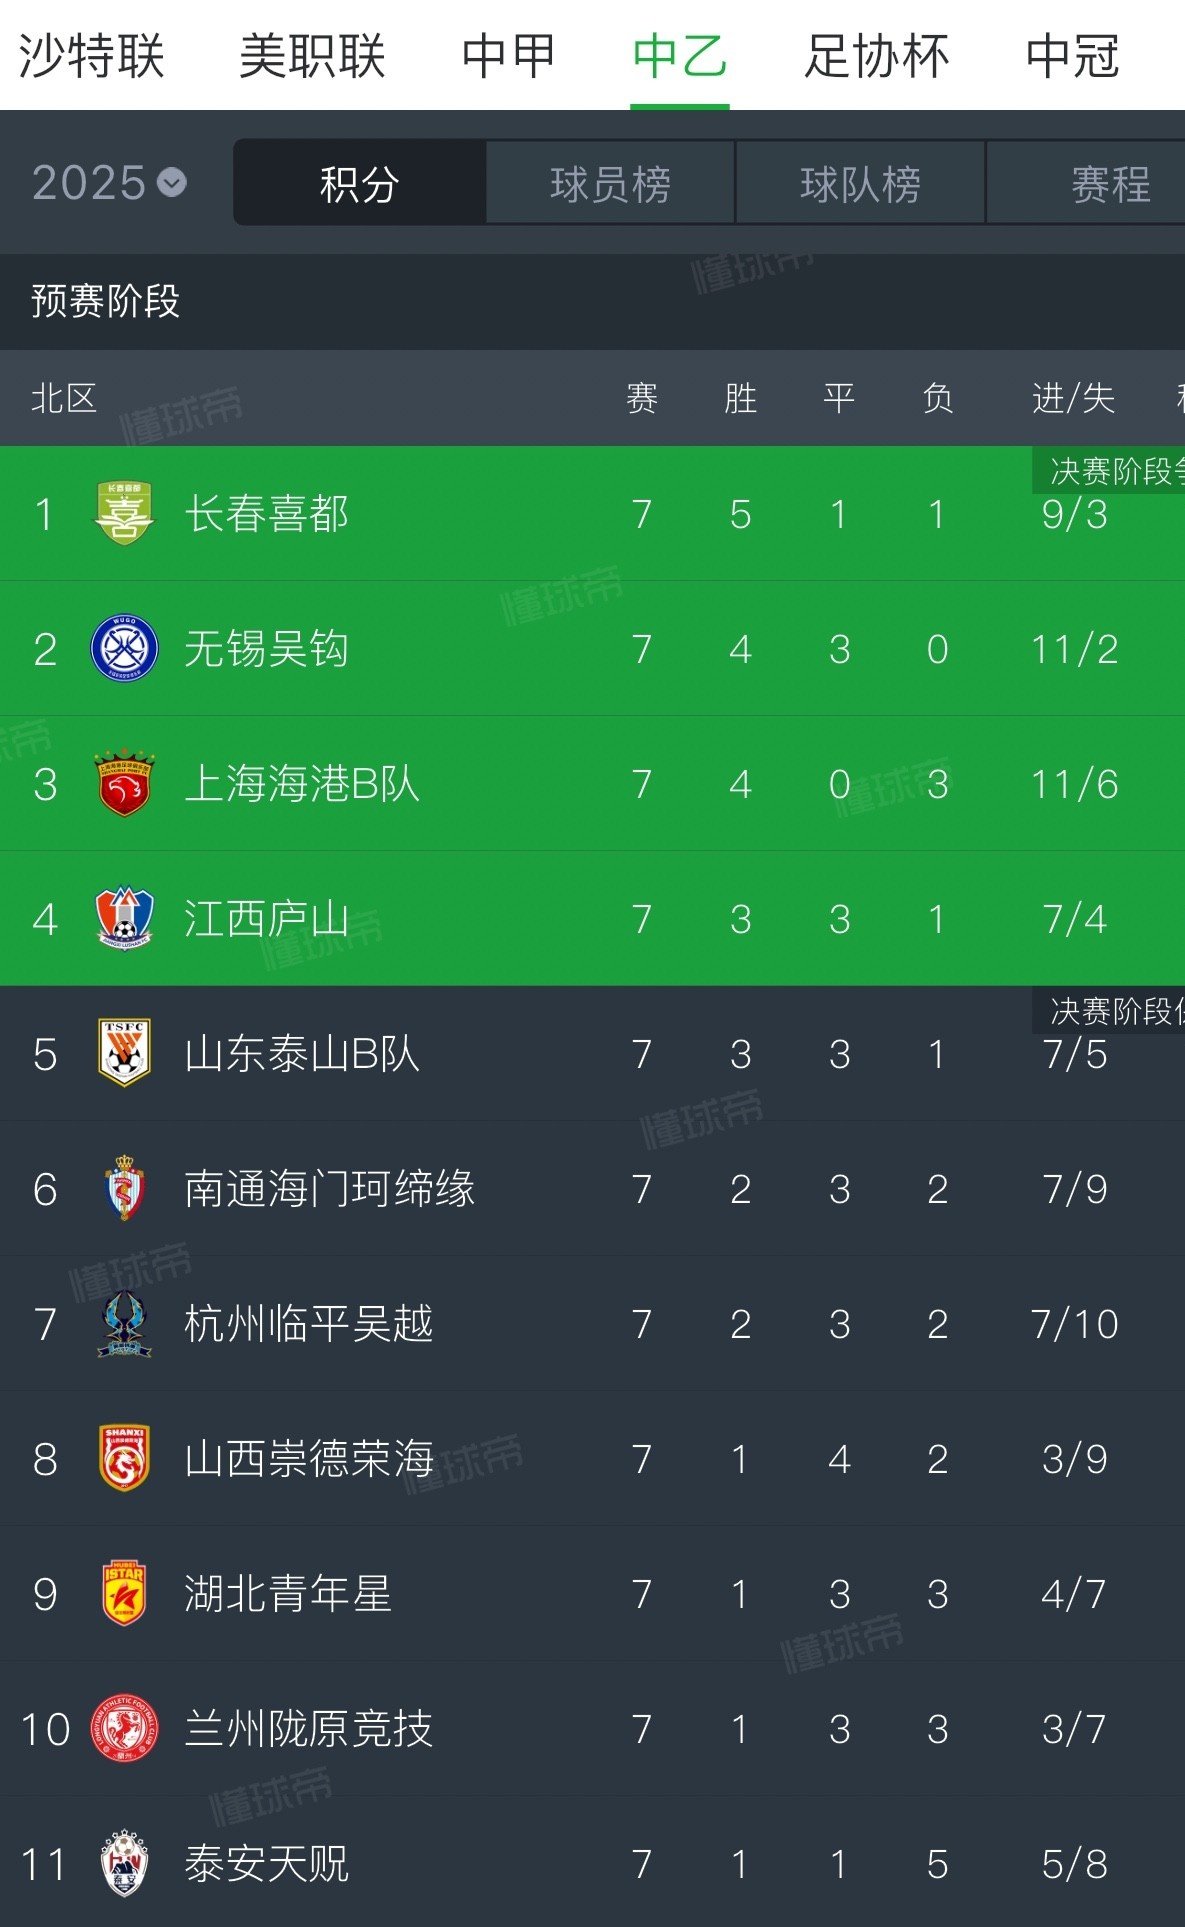Select the 兰州陇原竞技 club badge
Screen dimensions: 1185x1927
tap(122, 1730)
